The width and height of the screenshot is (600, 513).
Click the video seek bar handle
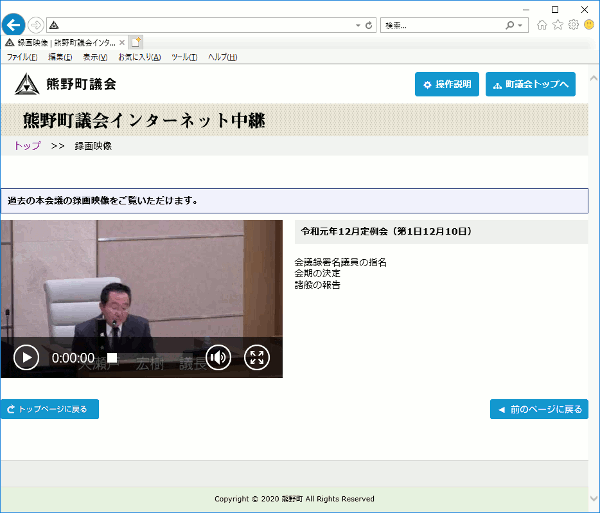click(112, 358)
